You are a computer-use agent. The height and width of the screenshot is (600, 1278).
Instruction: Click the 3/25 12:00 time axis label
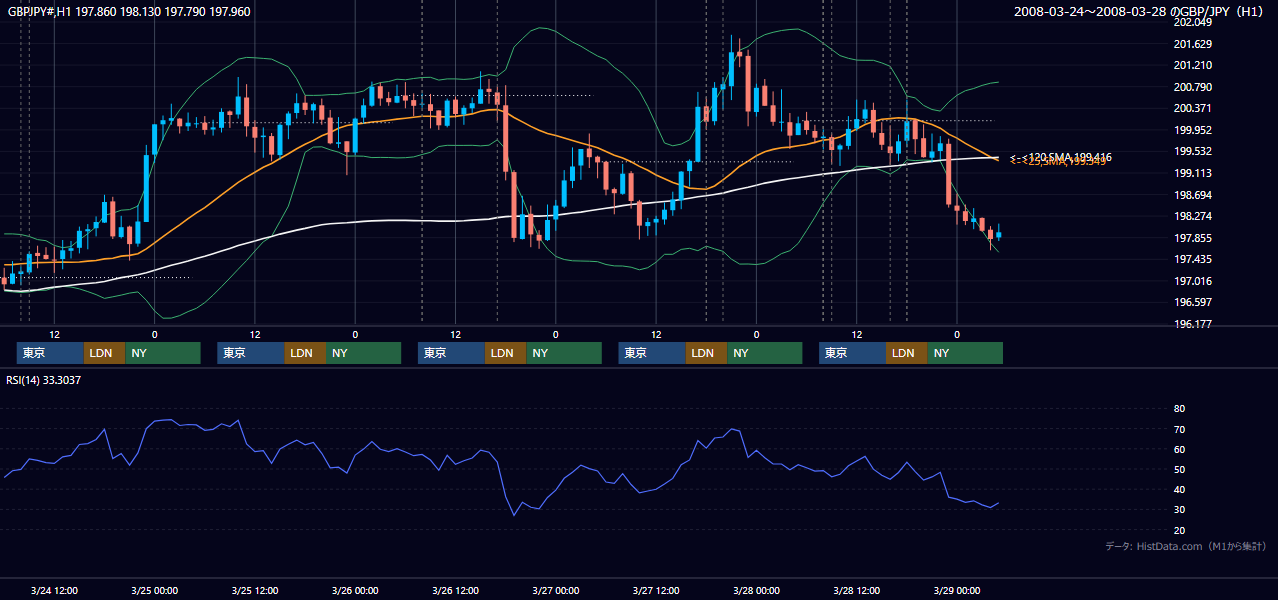click(x=255, y=590)
